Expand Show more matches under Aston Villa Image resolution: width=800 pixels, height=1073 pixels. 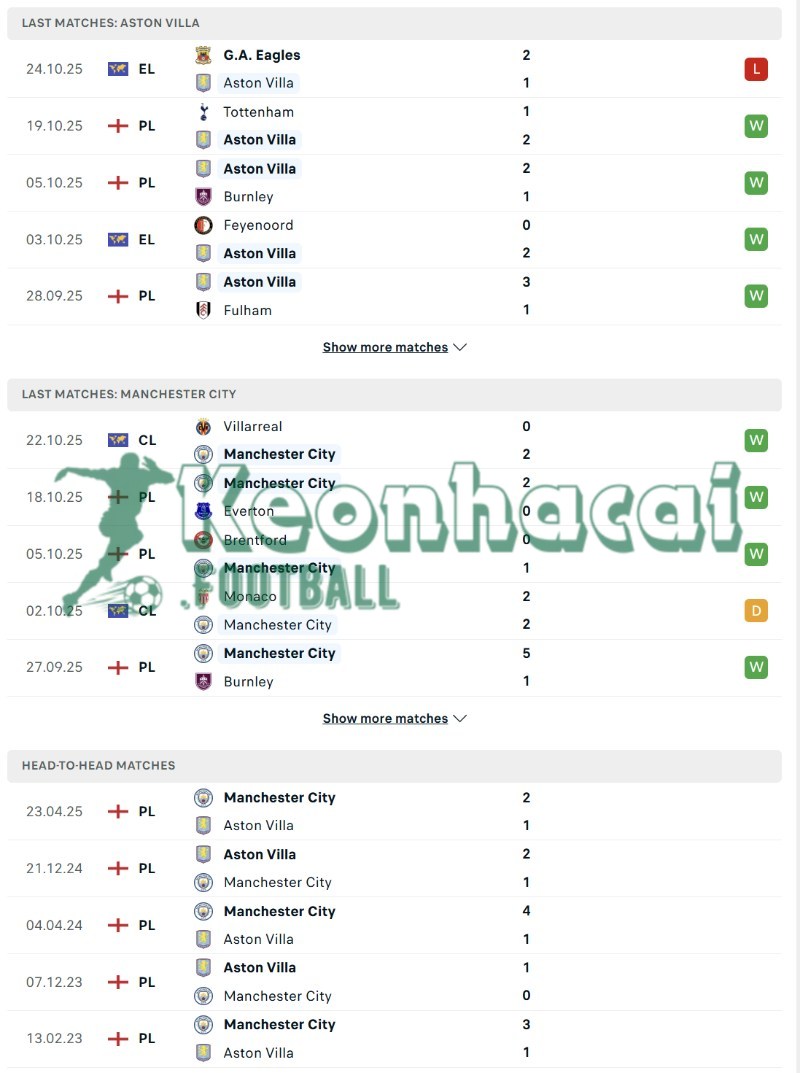click(x=395, y=347)
